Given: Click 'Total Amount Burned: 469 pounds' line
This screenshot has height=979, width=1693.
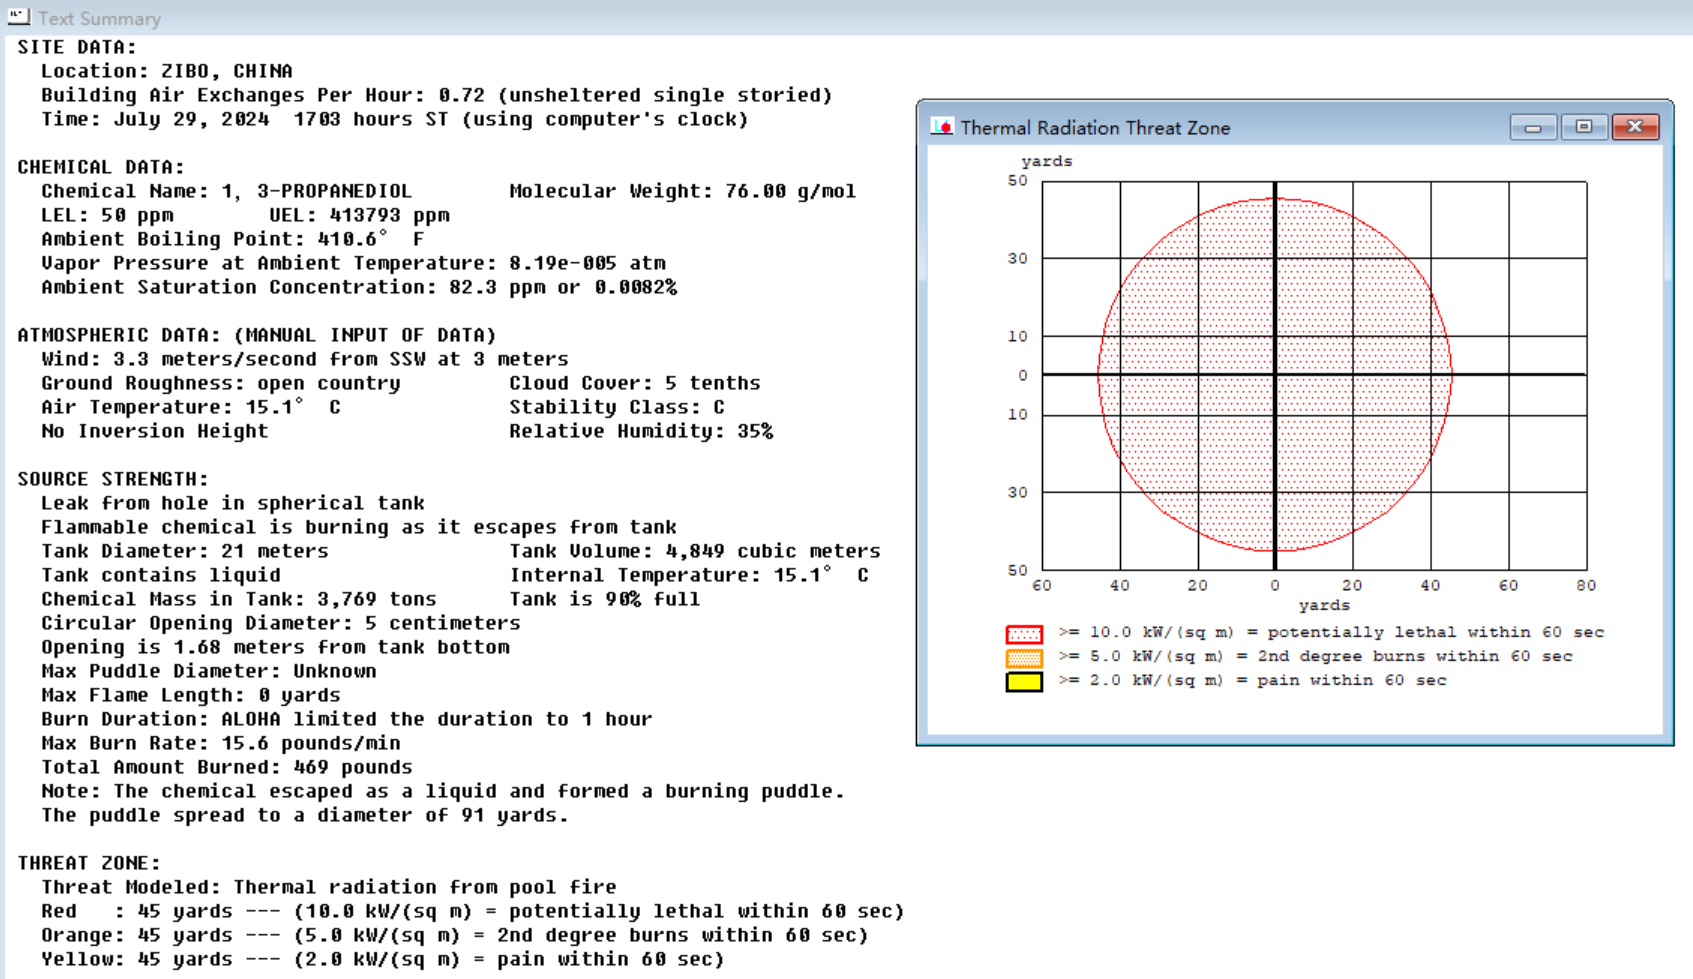Looking at the screenshot, I should point(227,767).
